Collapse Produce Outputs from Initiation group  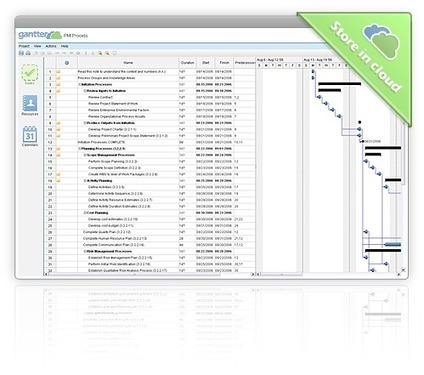(x=85, y=123)
